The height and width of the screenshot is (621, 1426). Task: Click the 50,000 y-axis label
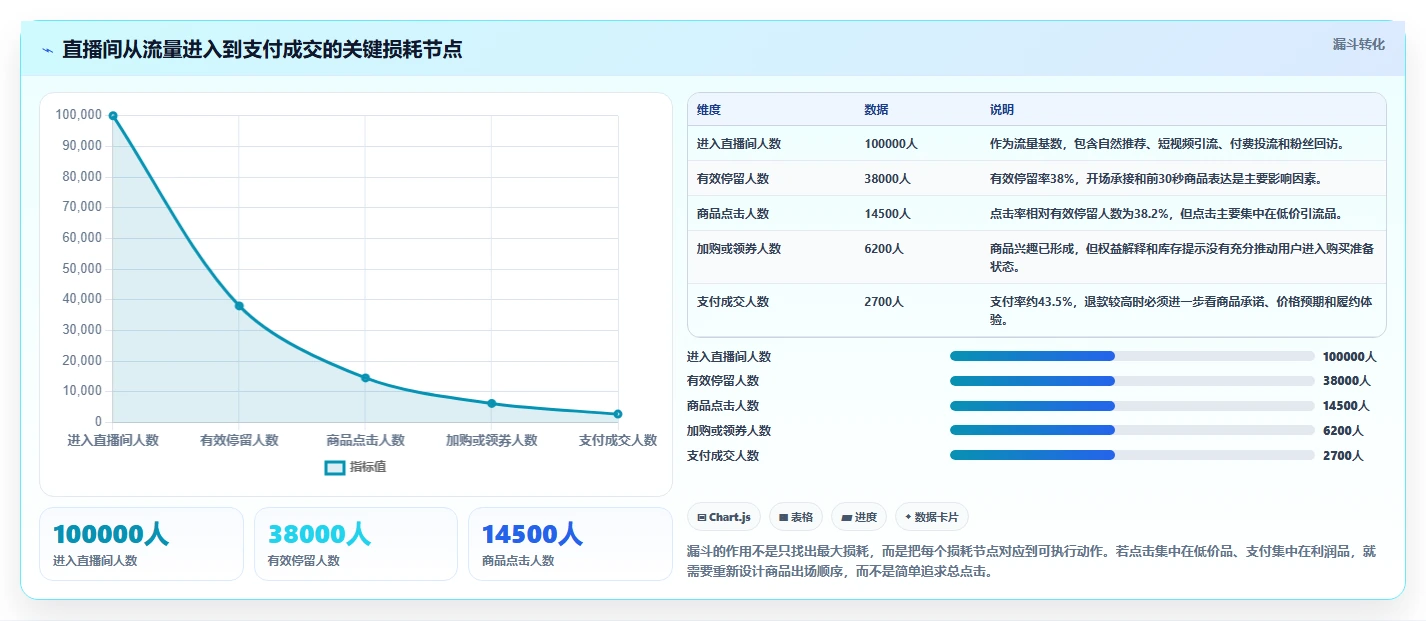(x=82, y=268)
